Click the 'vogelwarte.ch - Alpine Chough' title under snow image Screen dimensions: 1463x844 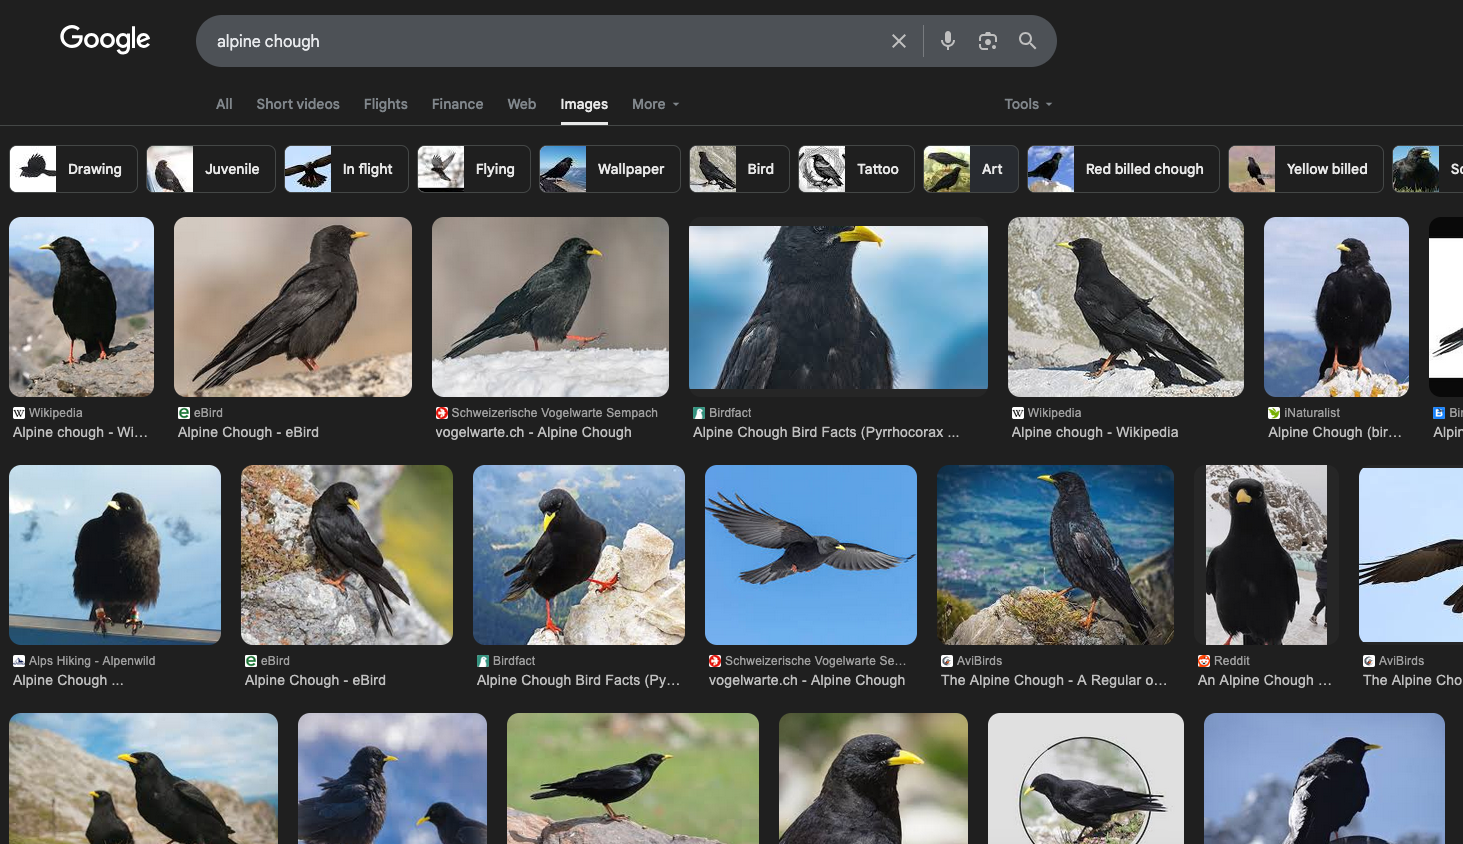pos(533,432)
